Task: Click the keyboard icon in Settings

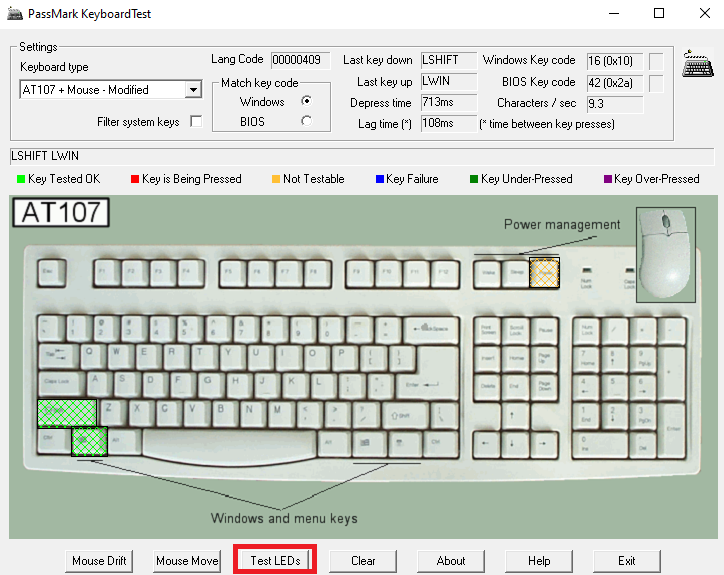Action: pos(697,63)
